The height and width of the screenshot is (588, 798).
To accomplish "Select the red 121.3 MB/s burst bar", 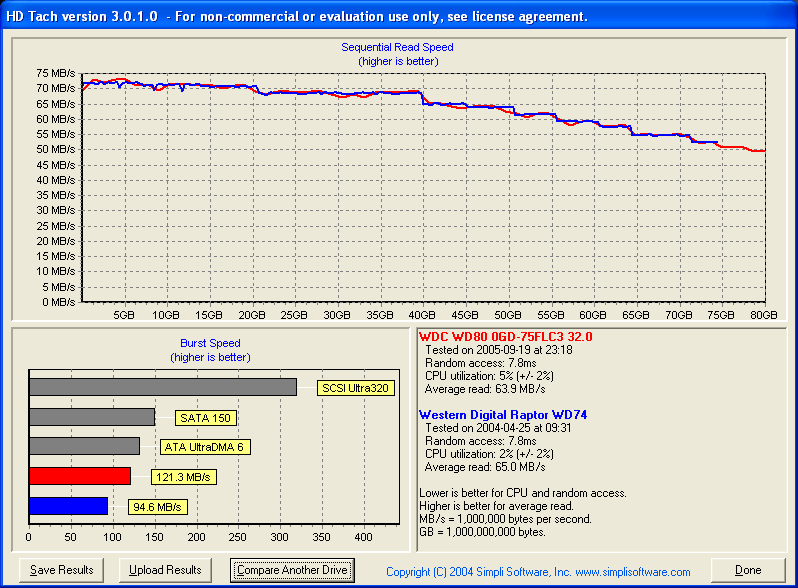I will pyautogui.click(x=80, y=476).
